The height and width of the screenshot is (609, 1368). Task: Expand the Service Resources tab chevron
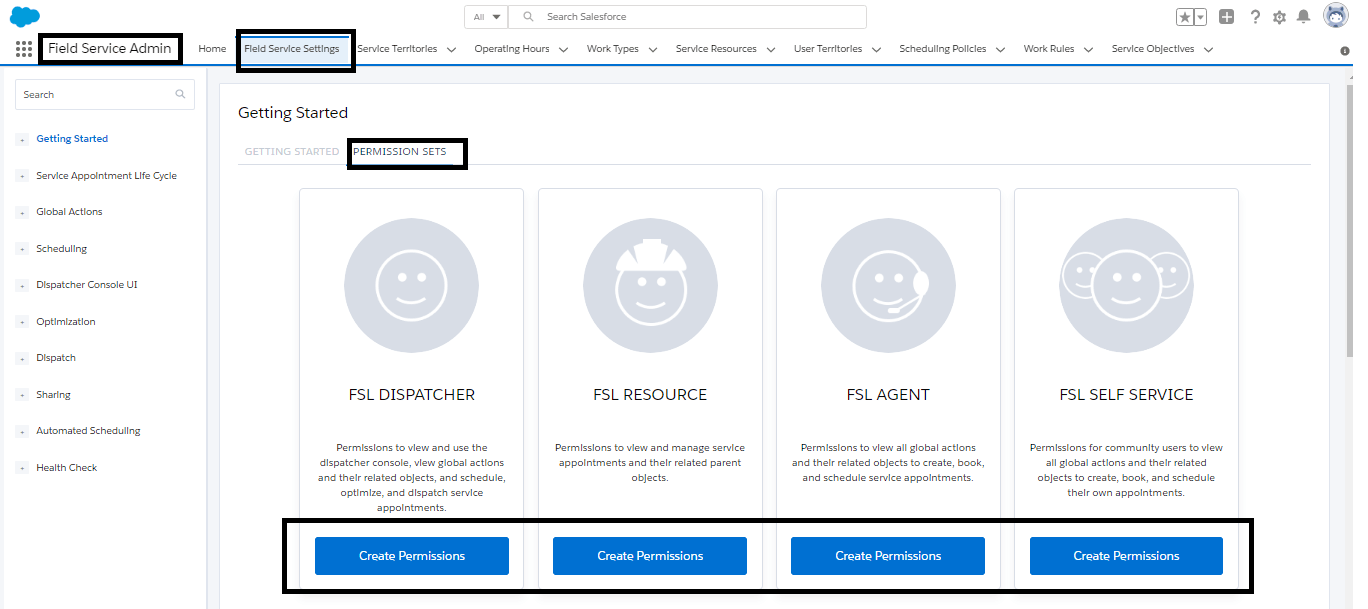[x=771, y=49]
